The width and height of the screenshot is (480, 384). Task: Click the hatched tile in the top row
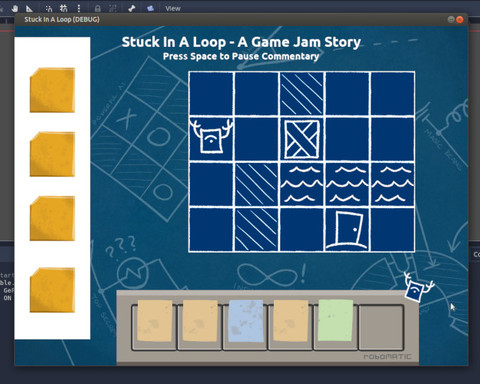[x=302, y=94]
